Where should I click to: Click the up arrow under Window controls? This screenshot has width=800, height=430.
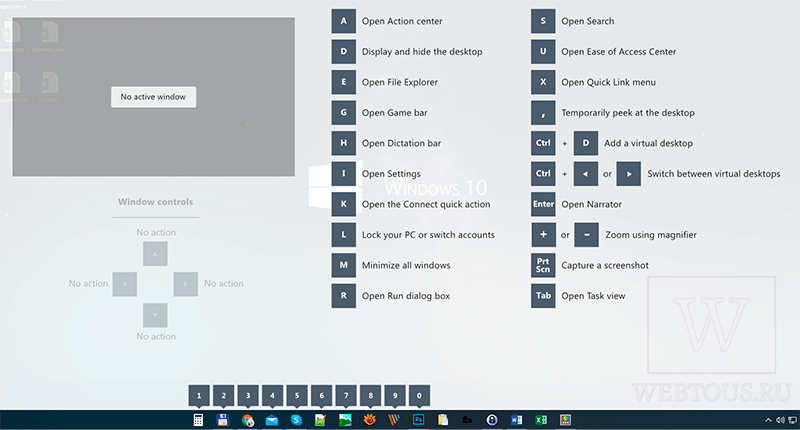155,254
